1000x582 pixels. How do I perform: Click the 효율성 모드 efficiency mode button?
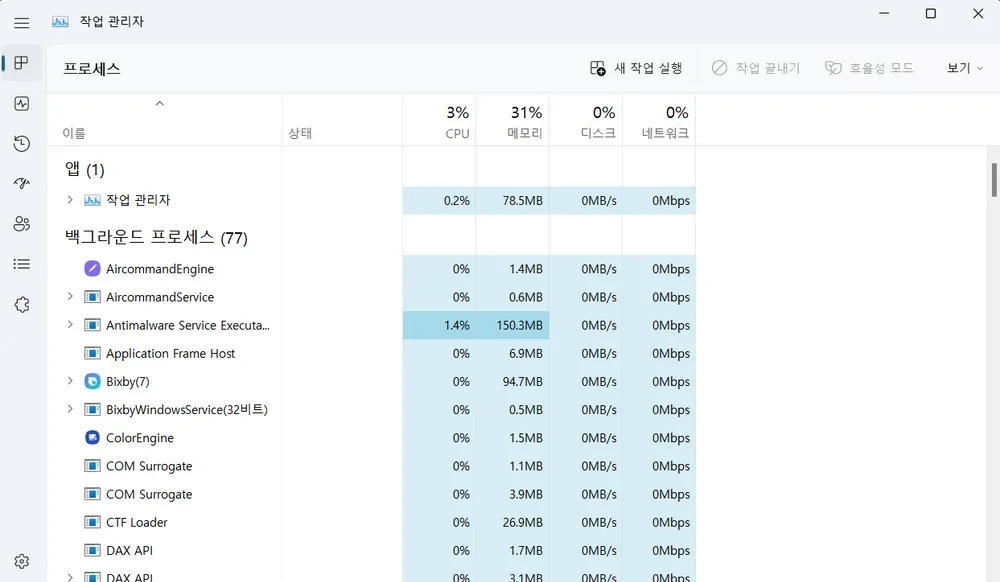[869, 68]
